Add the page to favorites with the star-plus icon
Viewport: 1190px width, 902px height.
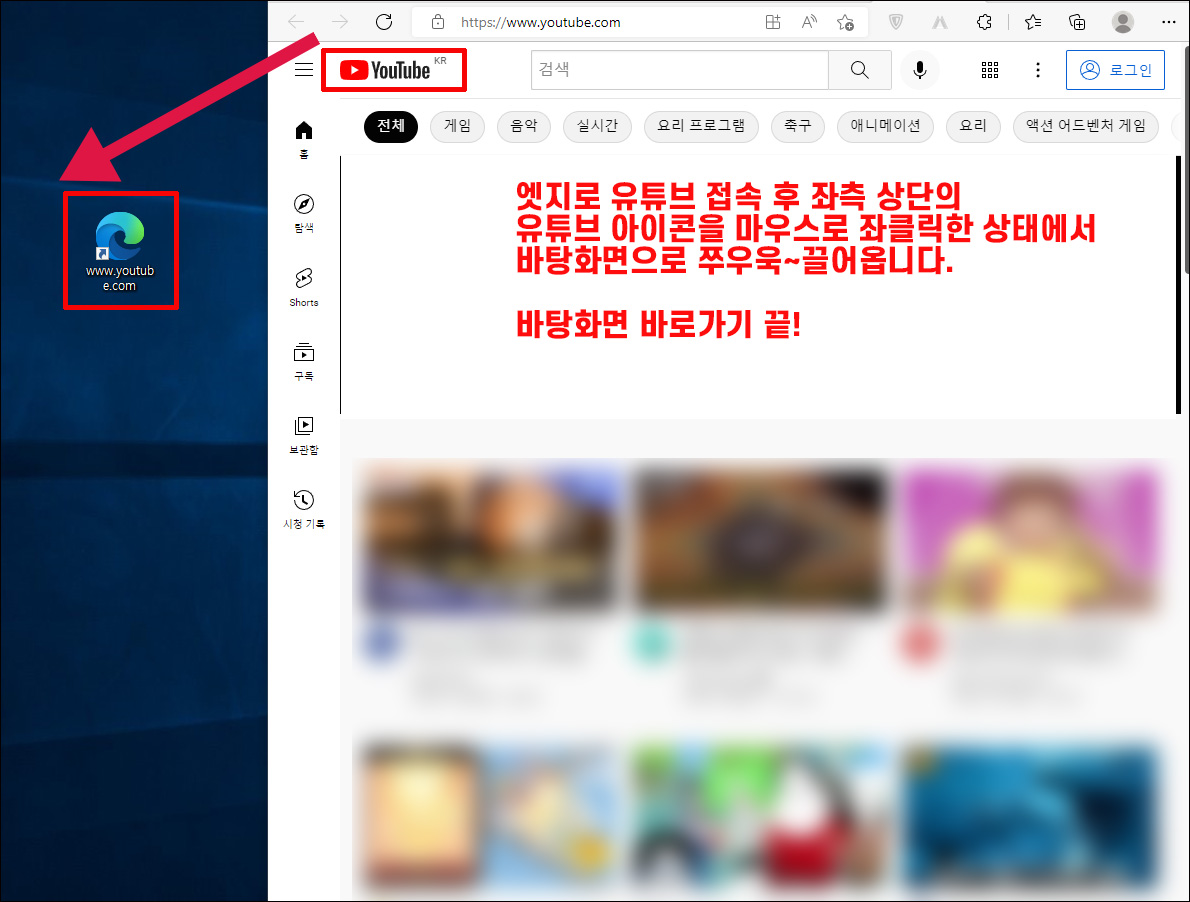845,22
